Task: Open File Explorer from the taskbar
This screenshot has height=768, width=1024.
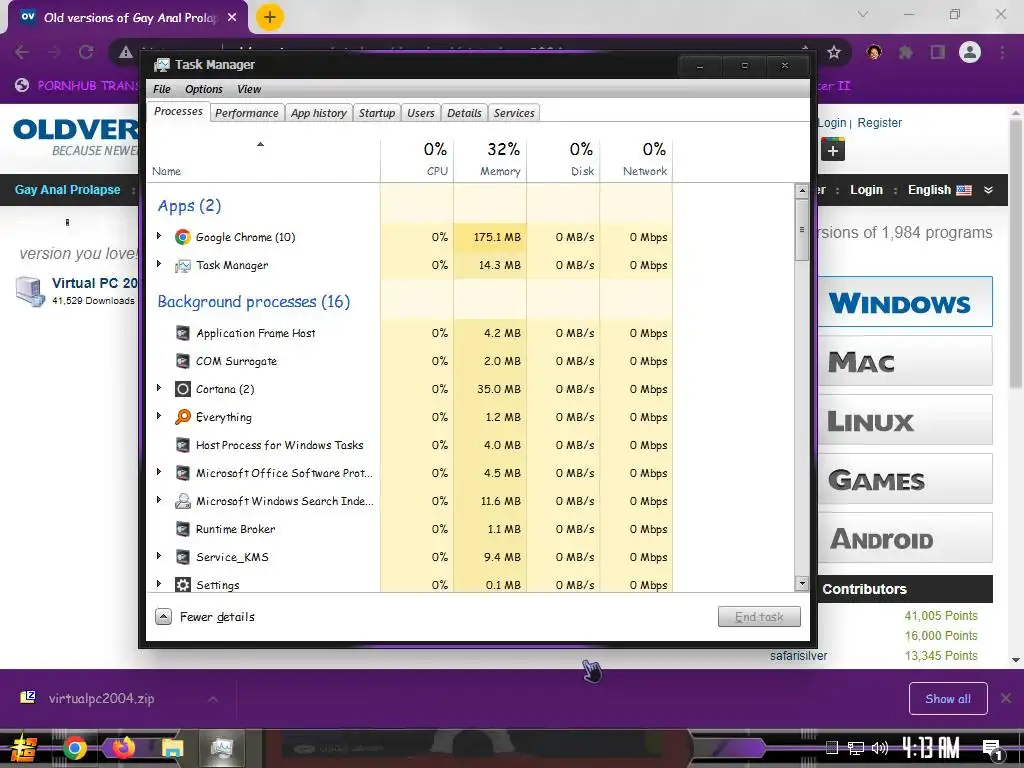Action: pyautogui.click(x=173, y=748)
